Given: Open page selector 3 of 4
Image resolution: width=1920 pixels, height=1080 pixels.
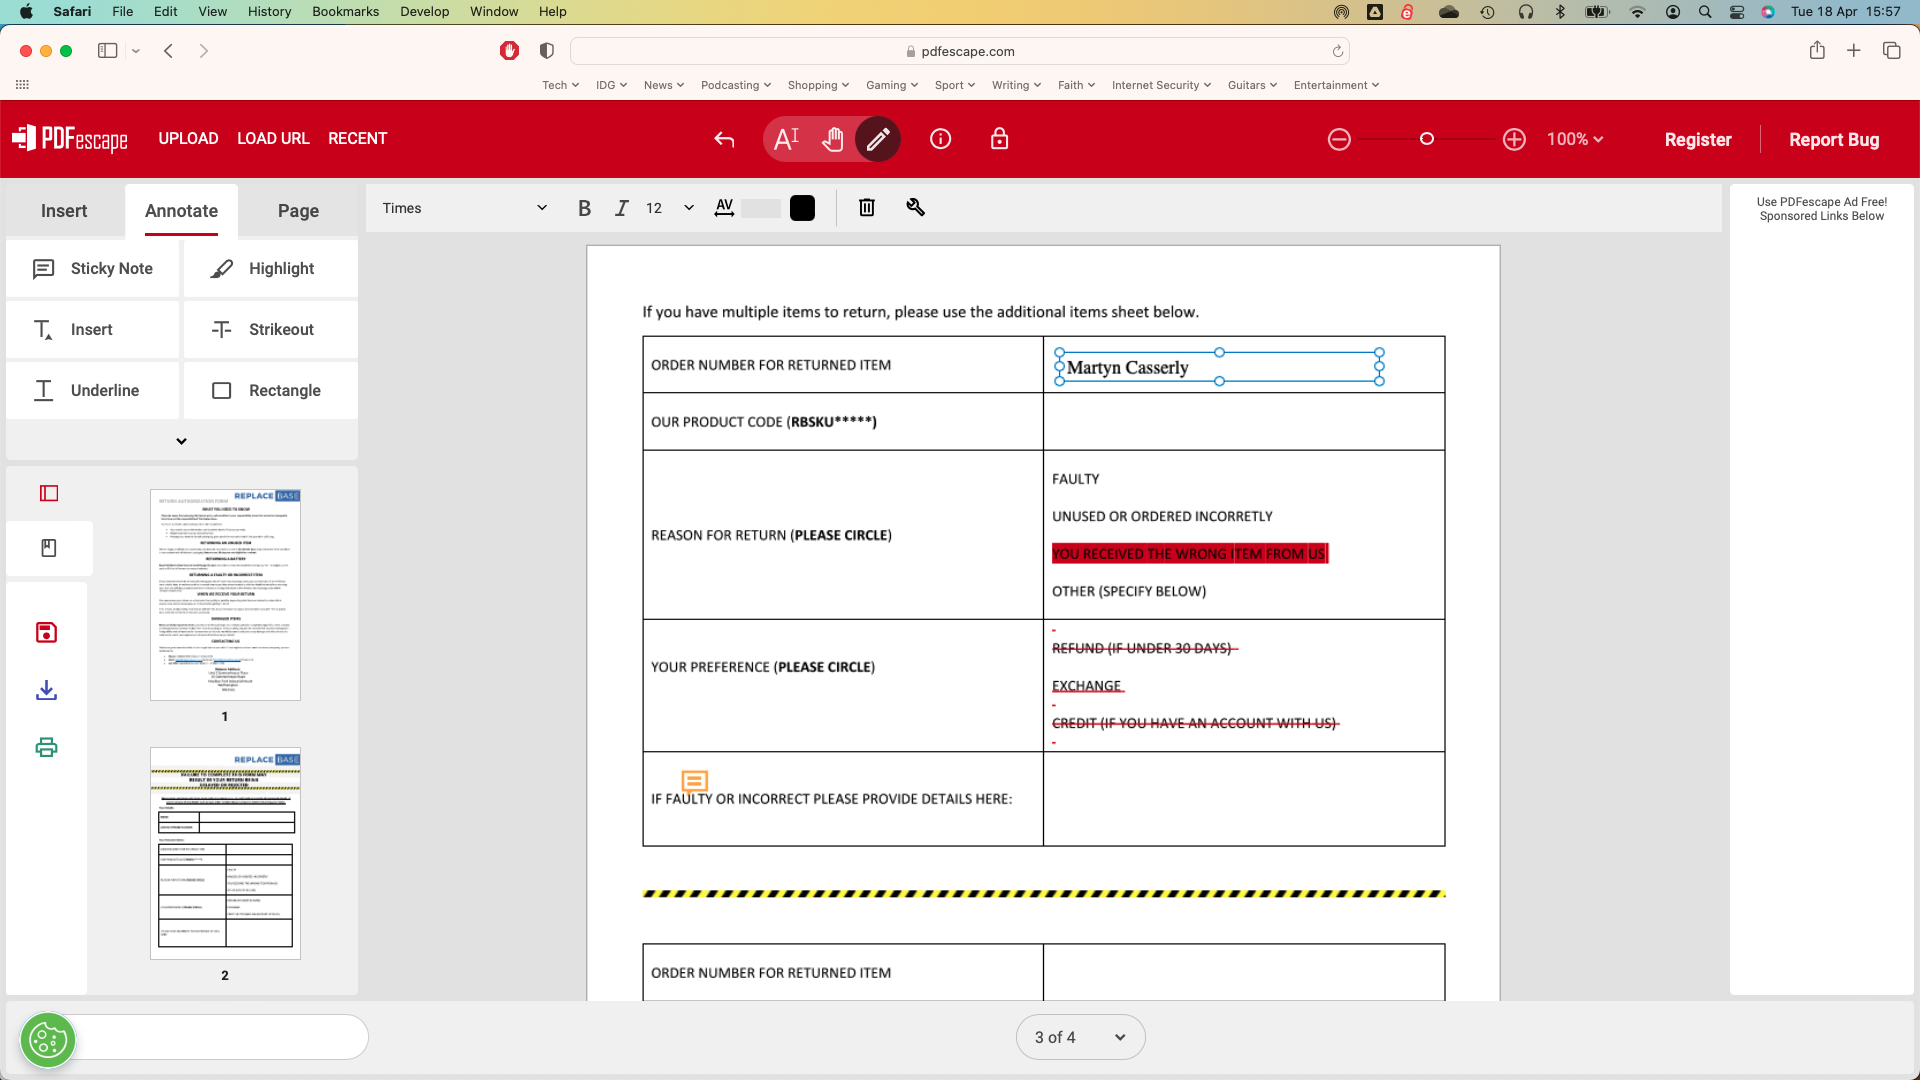Looking at the screenshot, I should [x=1080, y=1037].
